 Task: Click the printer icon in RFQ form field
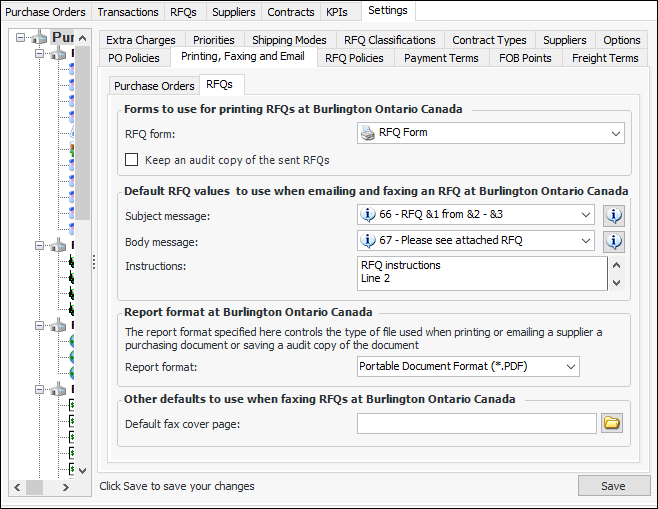click(x=367, y=133)
